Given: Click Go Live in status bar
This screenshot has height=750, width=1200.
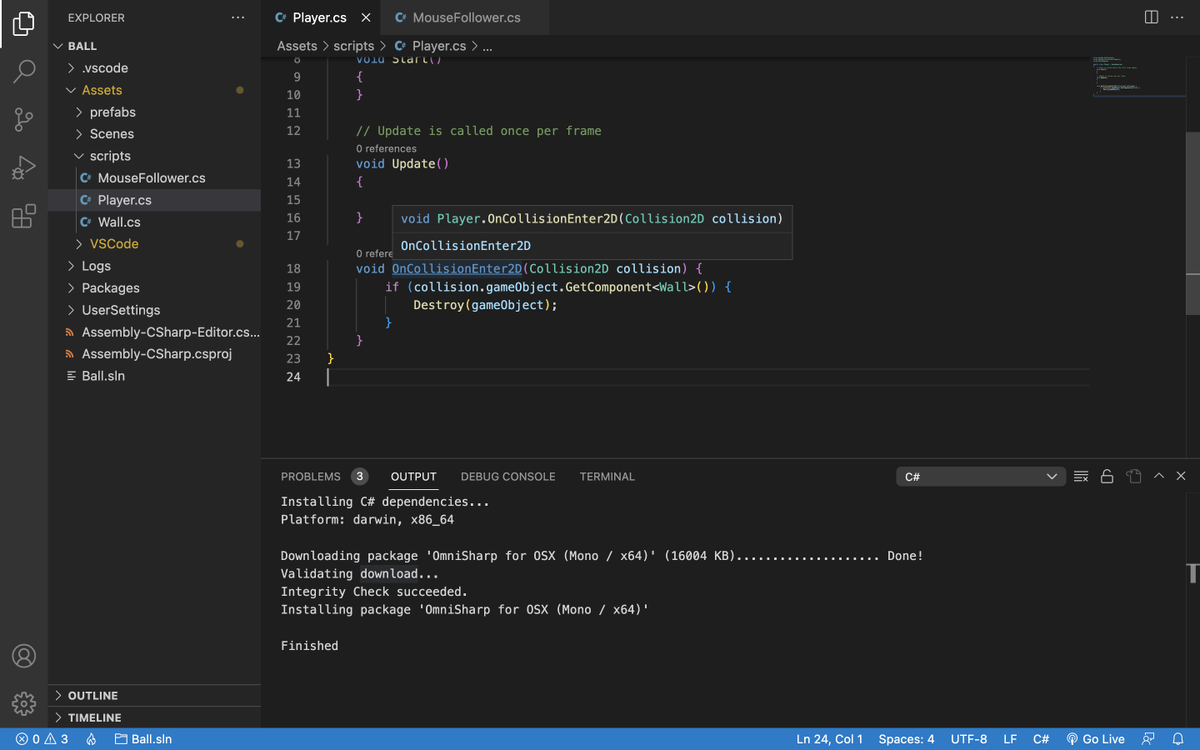Looking at the screenshot, I should pos(1095,739).
